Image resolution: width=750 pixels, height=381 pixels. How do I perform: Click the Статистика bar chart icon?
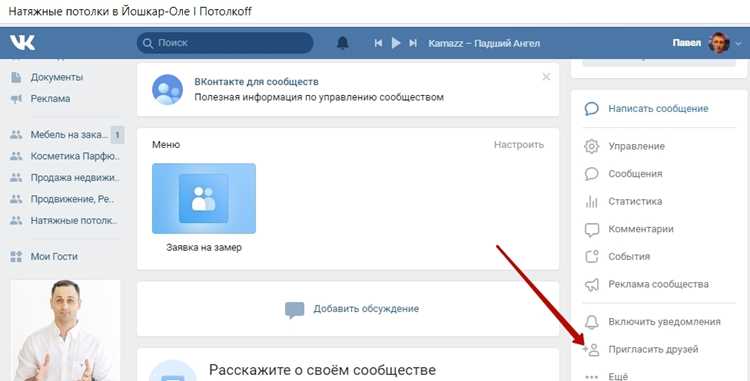click(x=592, y=201)
